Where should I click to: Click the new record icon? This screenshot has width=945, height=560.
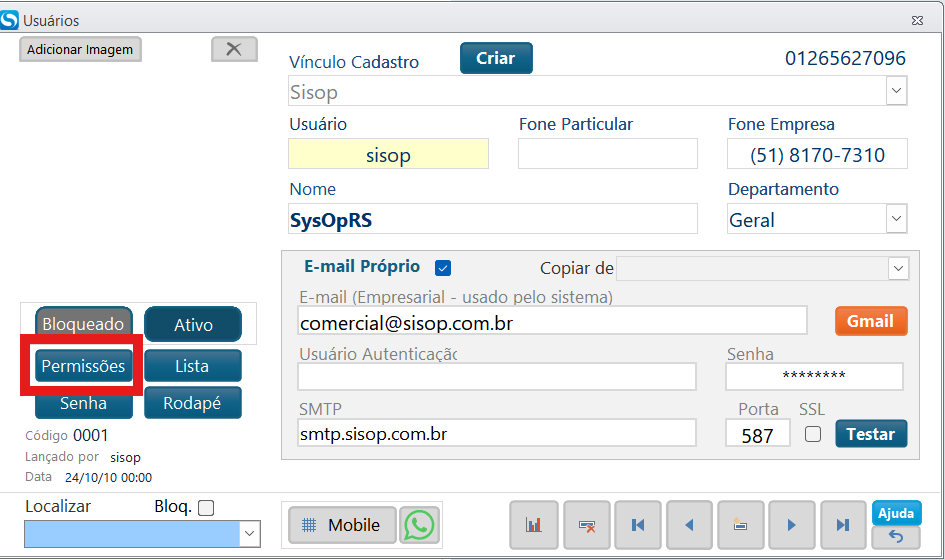click(x=740, y=525)
